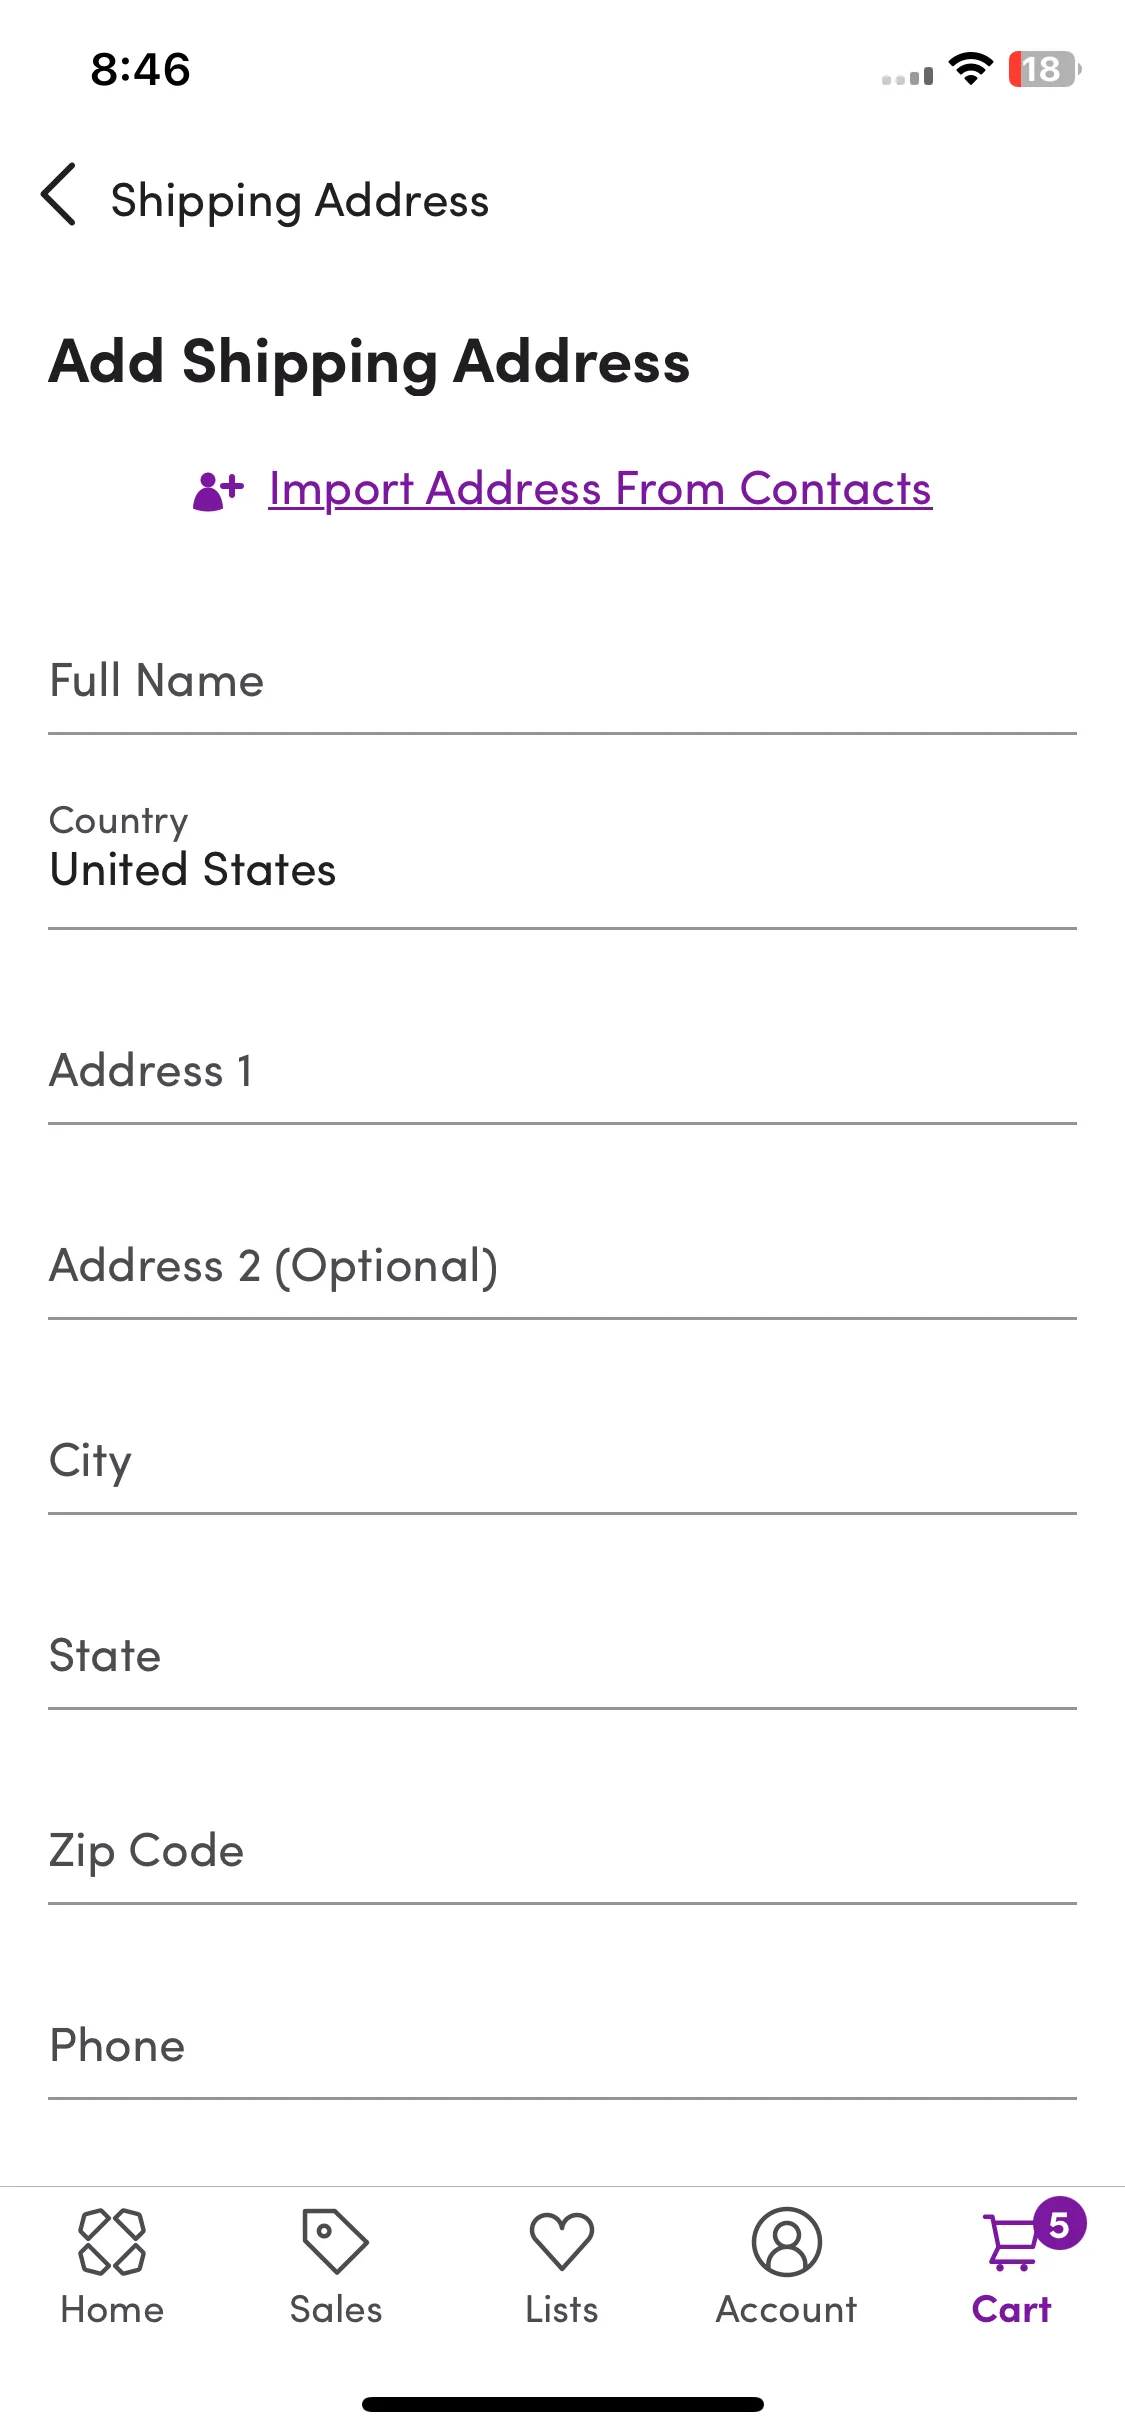
Task: Tap the Shipping Address header title
Action: pyautogui.click(x=300, y=201)
